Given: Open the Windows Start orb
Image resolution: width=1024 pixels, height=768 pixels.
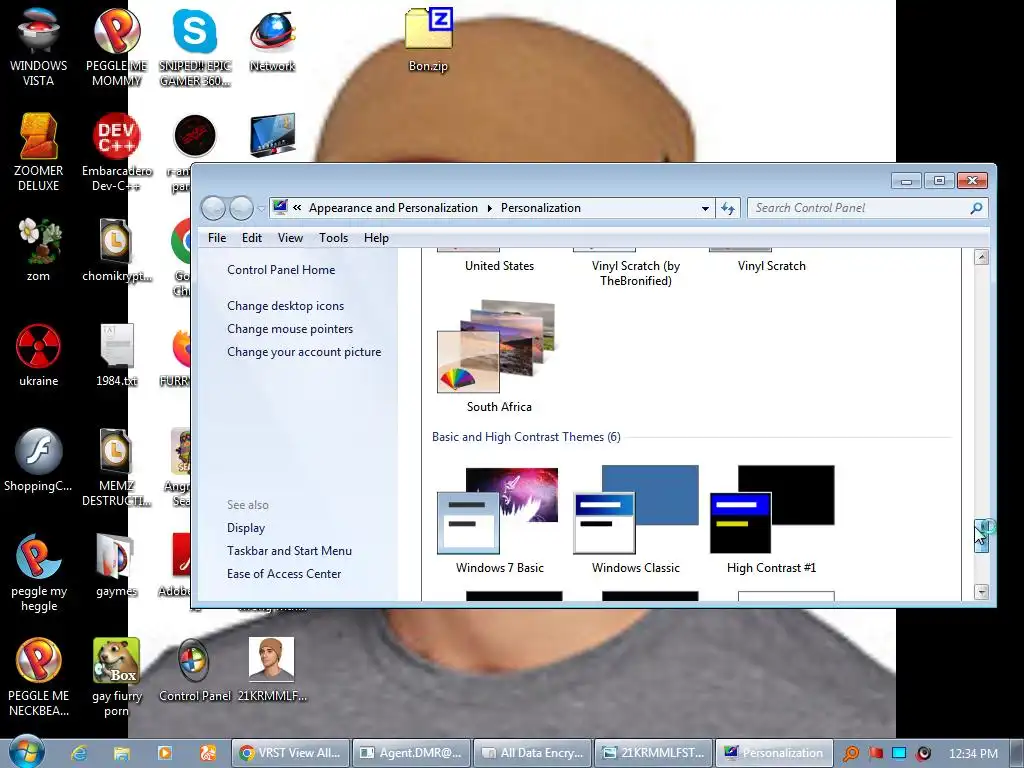Looking at the screenshot, I should [x=27, y=752].
